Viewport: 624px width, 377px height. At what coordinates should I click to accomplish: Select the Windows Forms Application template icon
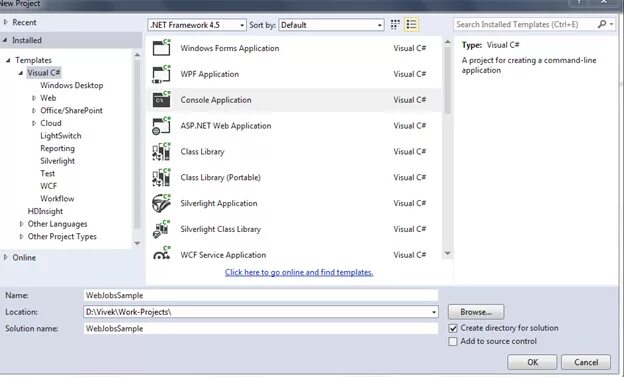pyautogui.click(x=161, y=48)
